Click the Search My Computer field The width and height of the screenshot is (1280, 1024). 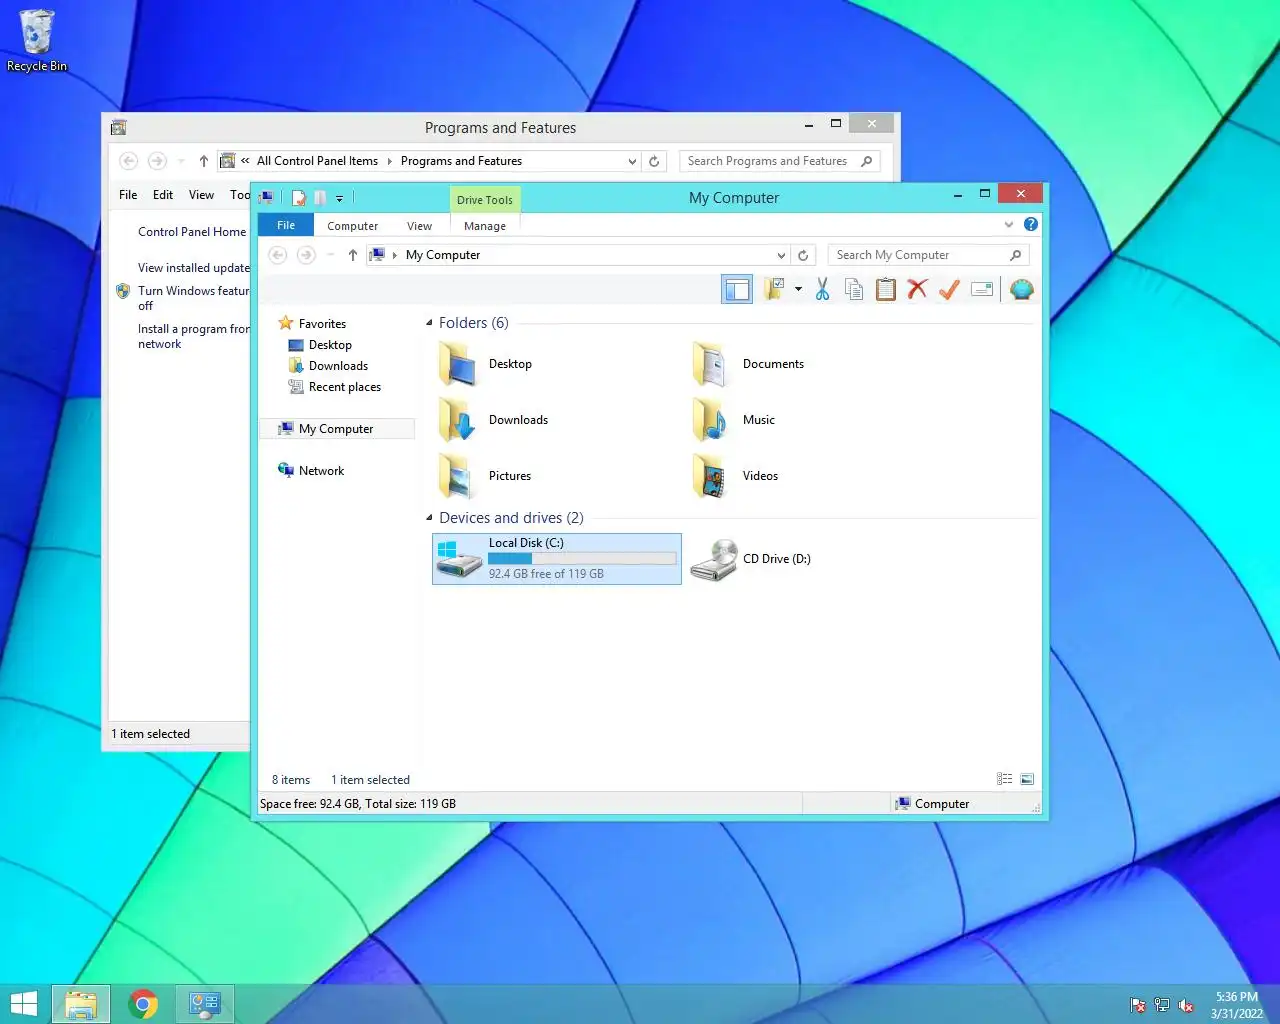pos(927,255)
